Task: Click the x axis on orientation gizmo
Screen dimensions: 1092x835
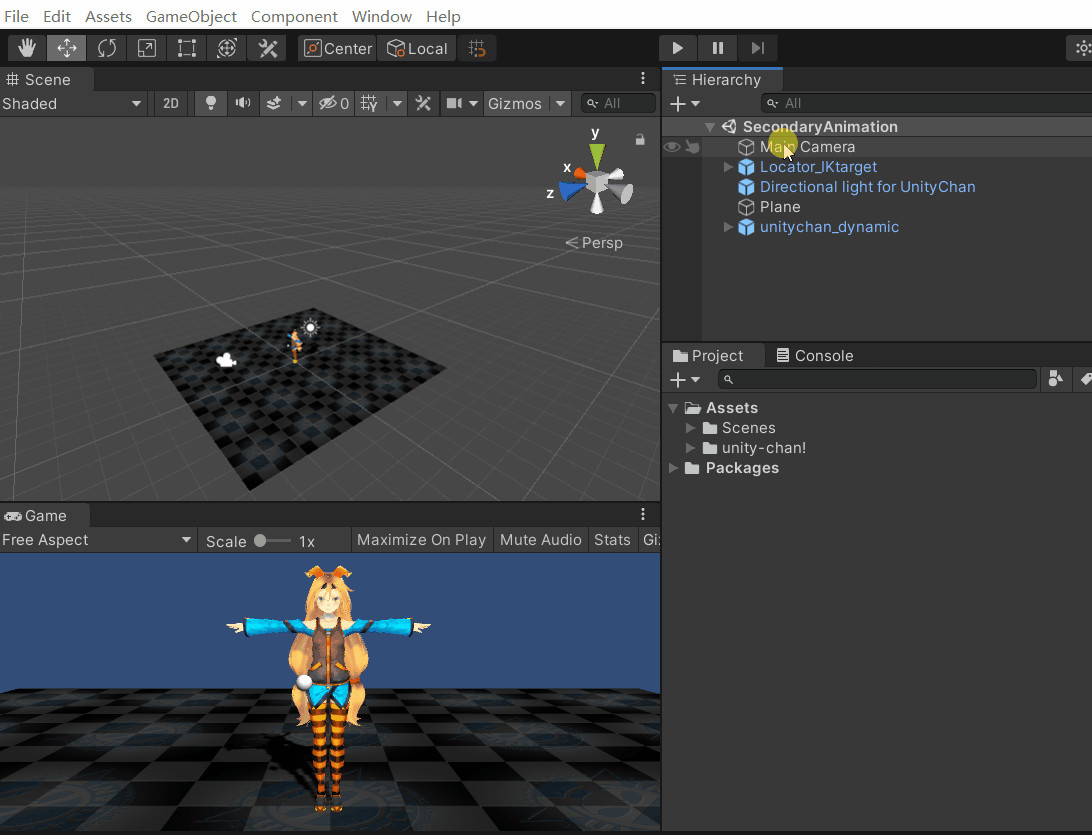Action: point(579,172)
